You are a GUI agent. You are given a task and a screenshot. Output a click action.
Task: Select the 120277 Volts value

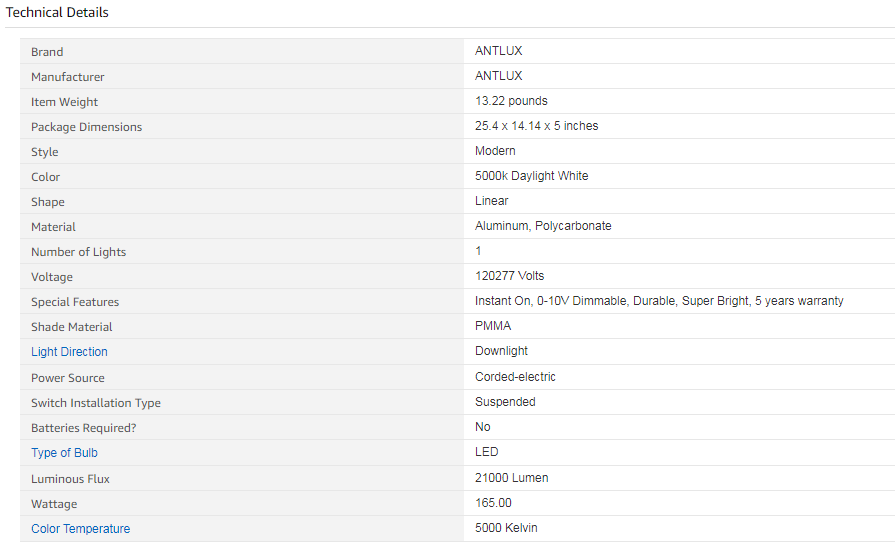pyautogui.click(x=509, y=276)
